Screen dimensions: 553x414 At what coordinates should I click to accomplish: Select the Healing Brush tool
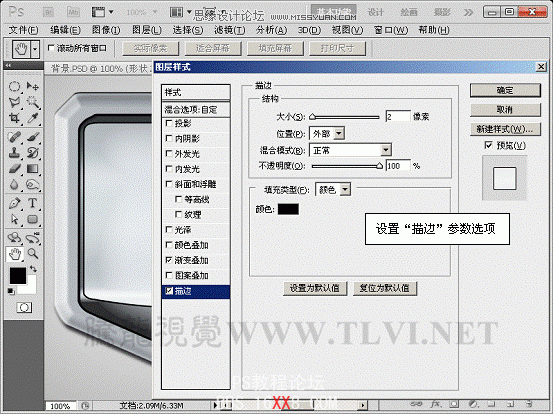pos(14,137)
